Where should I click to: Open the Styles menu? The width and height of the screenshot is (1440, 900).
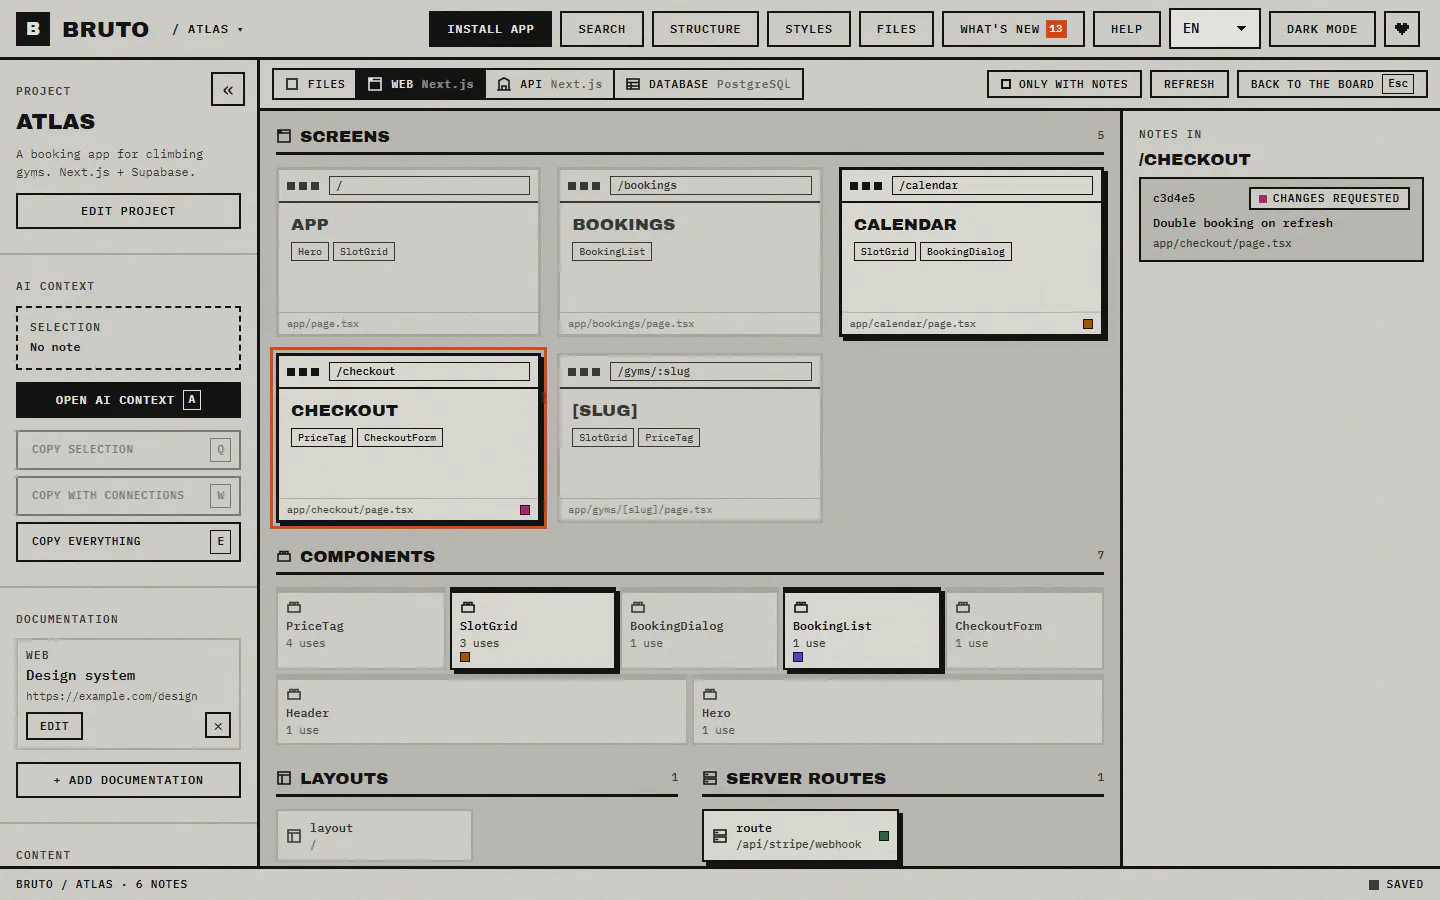click(809, 29)
